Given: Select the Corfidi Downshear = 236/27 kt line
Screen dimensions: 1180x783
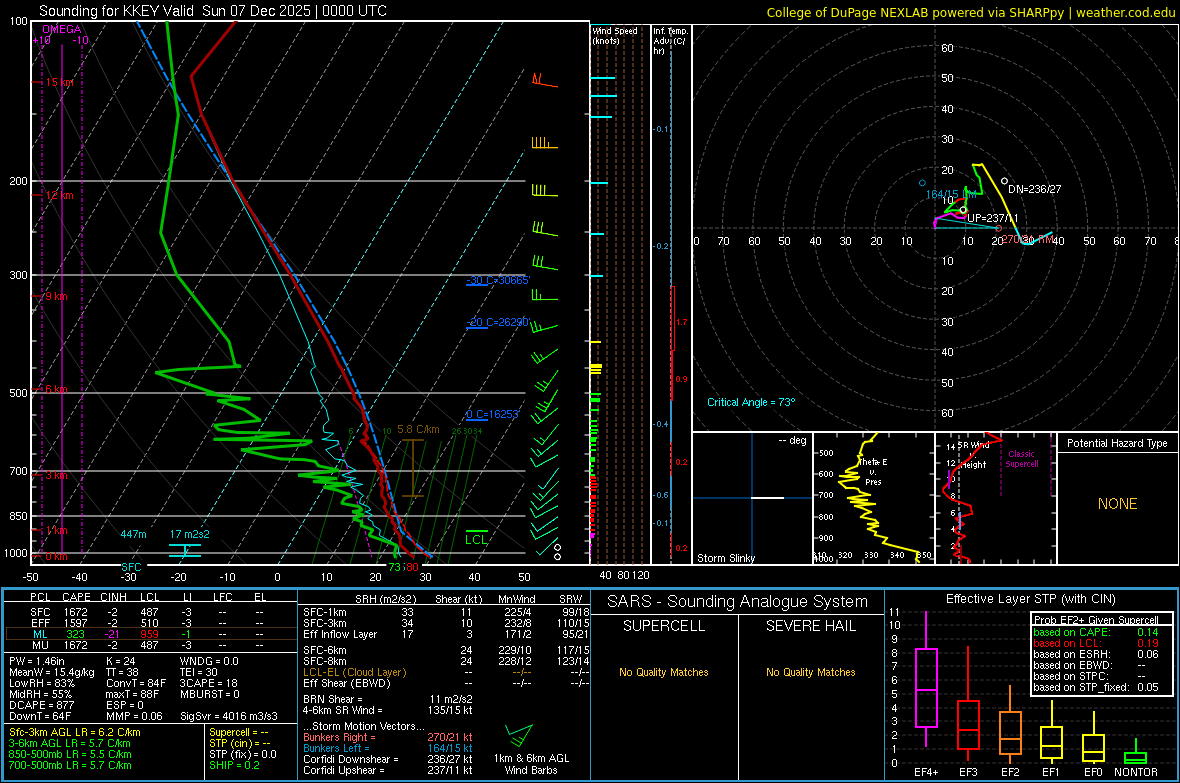Looking at the screenshot, I should coord(388,759).
